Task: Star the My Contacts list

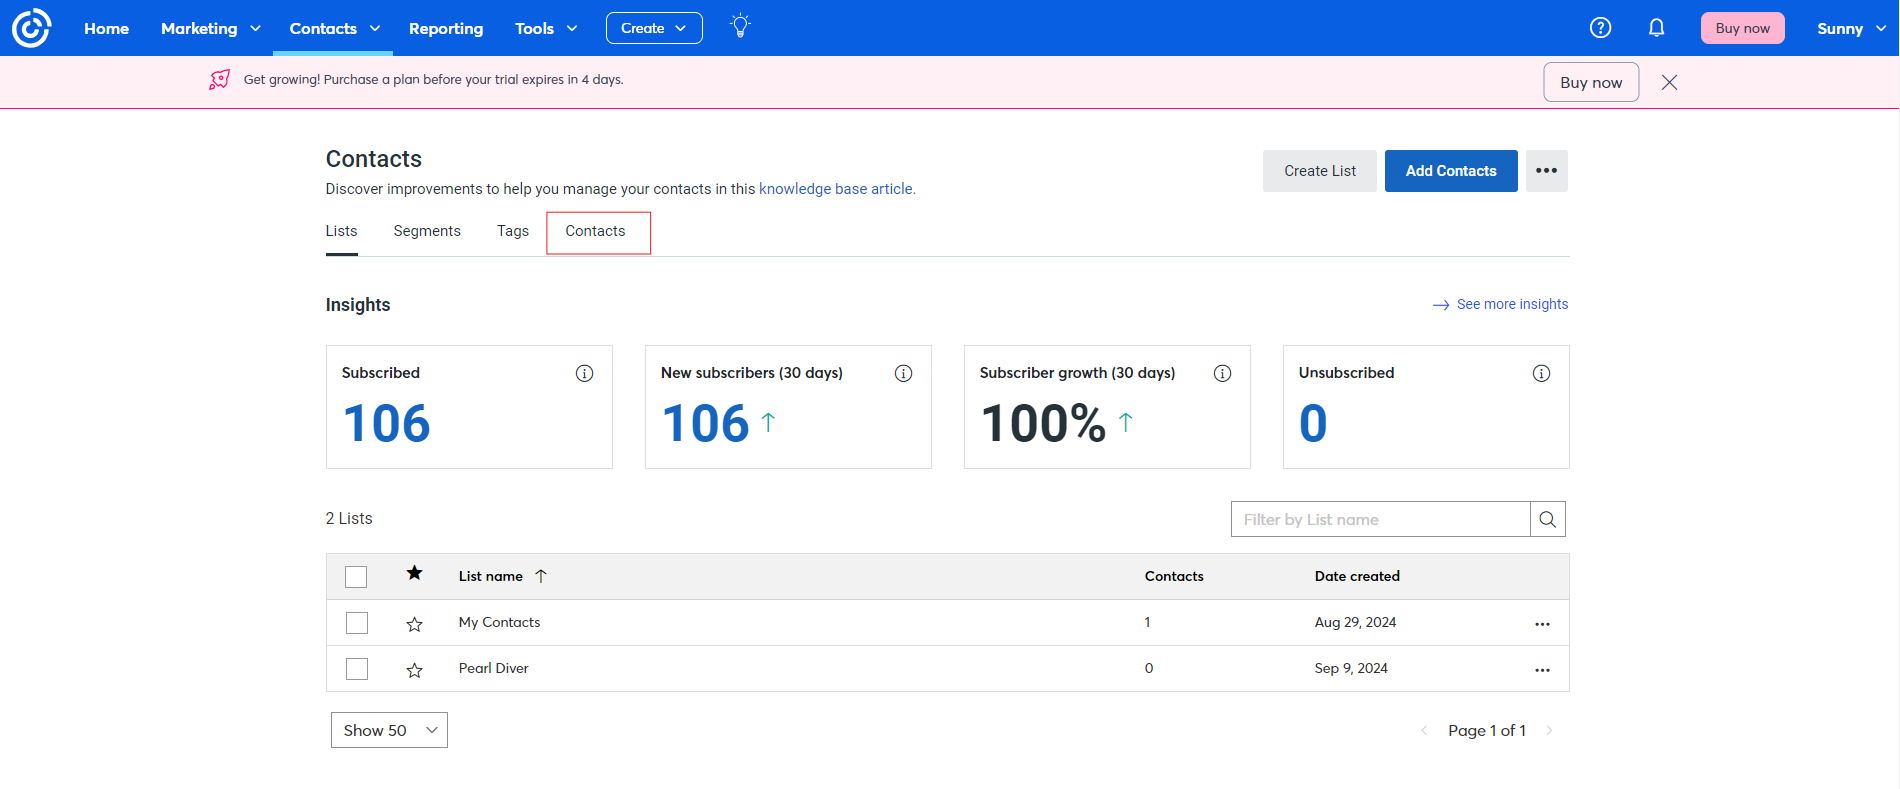Action: pos(414,624)
